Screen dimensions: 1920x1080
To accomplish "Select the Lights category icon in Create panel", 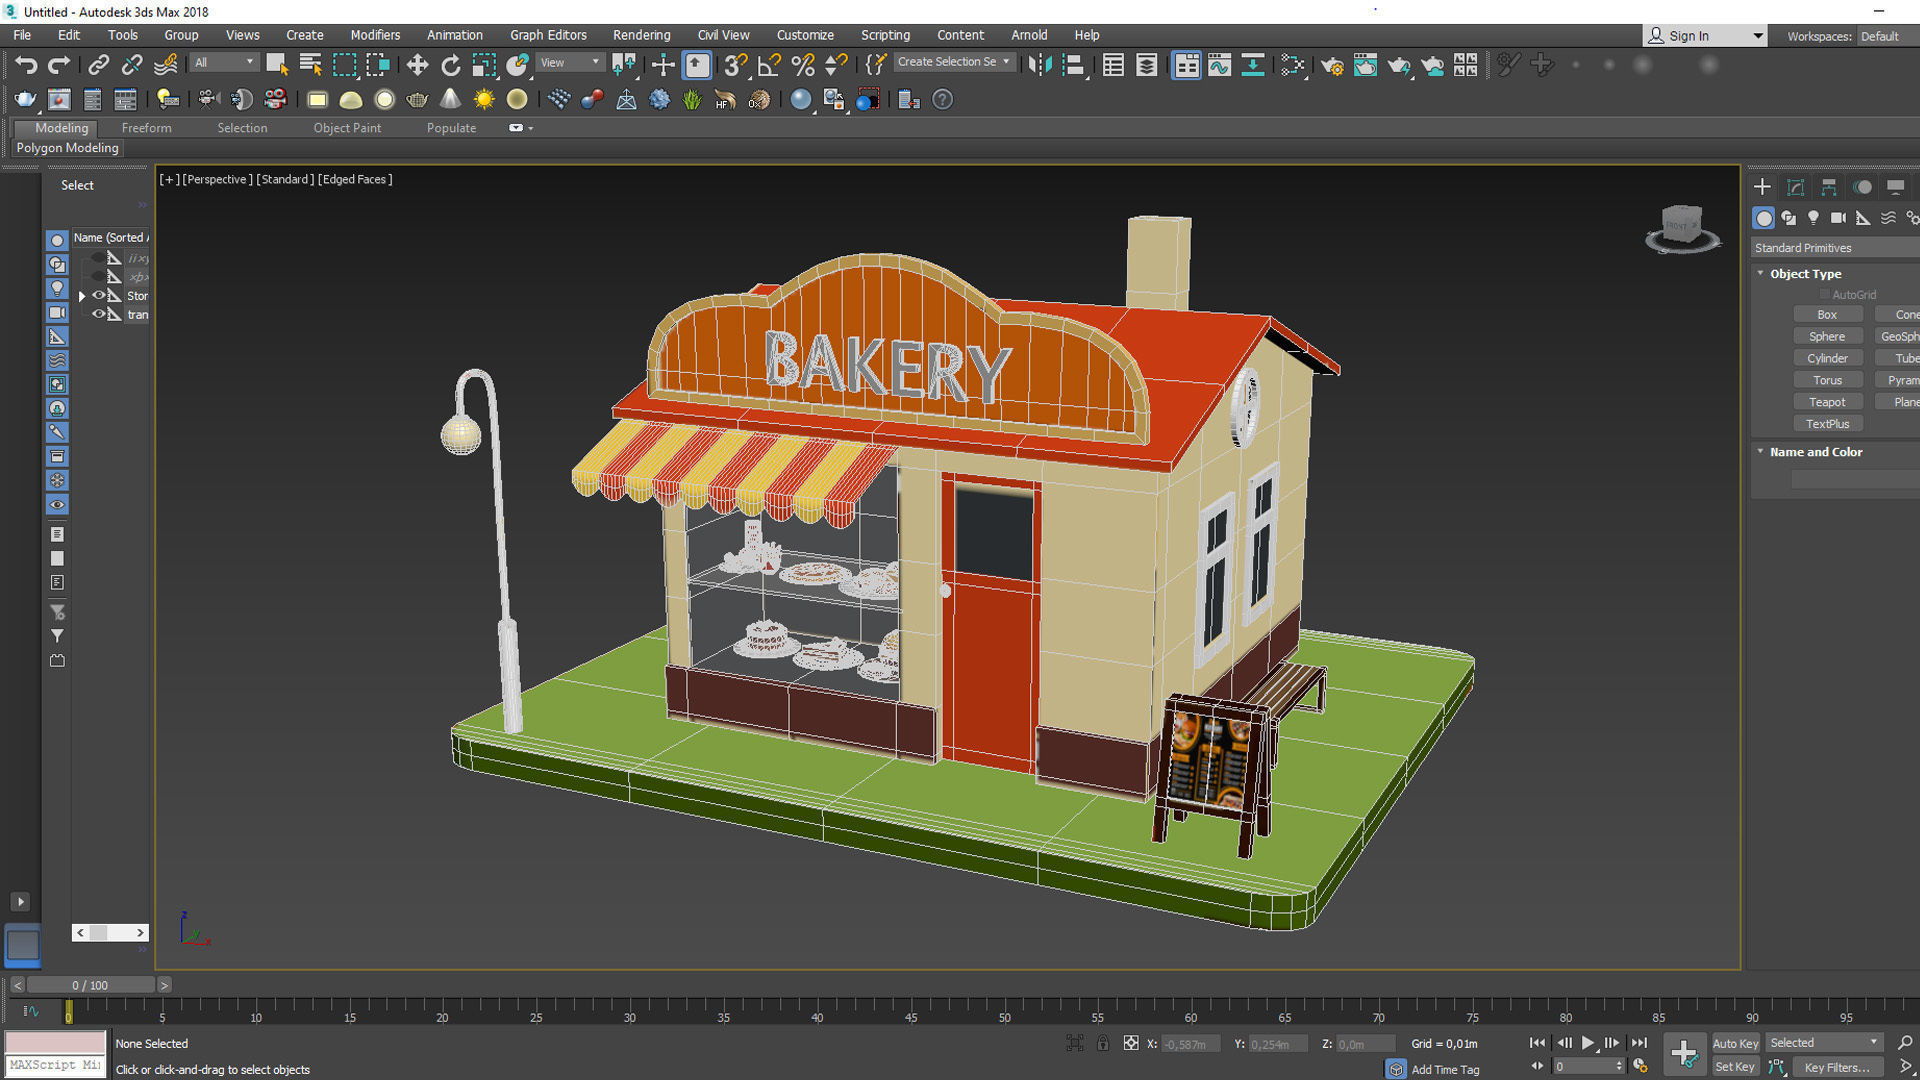I will (x=1813, y=217).
